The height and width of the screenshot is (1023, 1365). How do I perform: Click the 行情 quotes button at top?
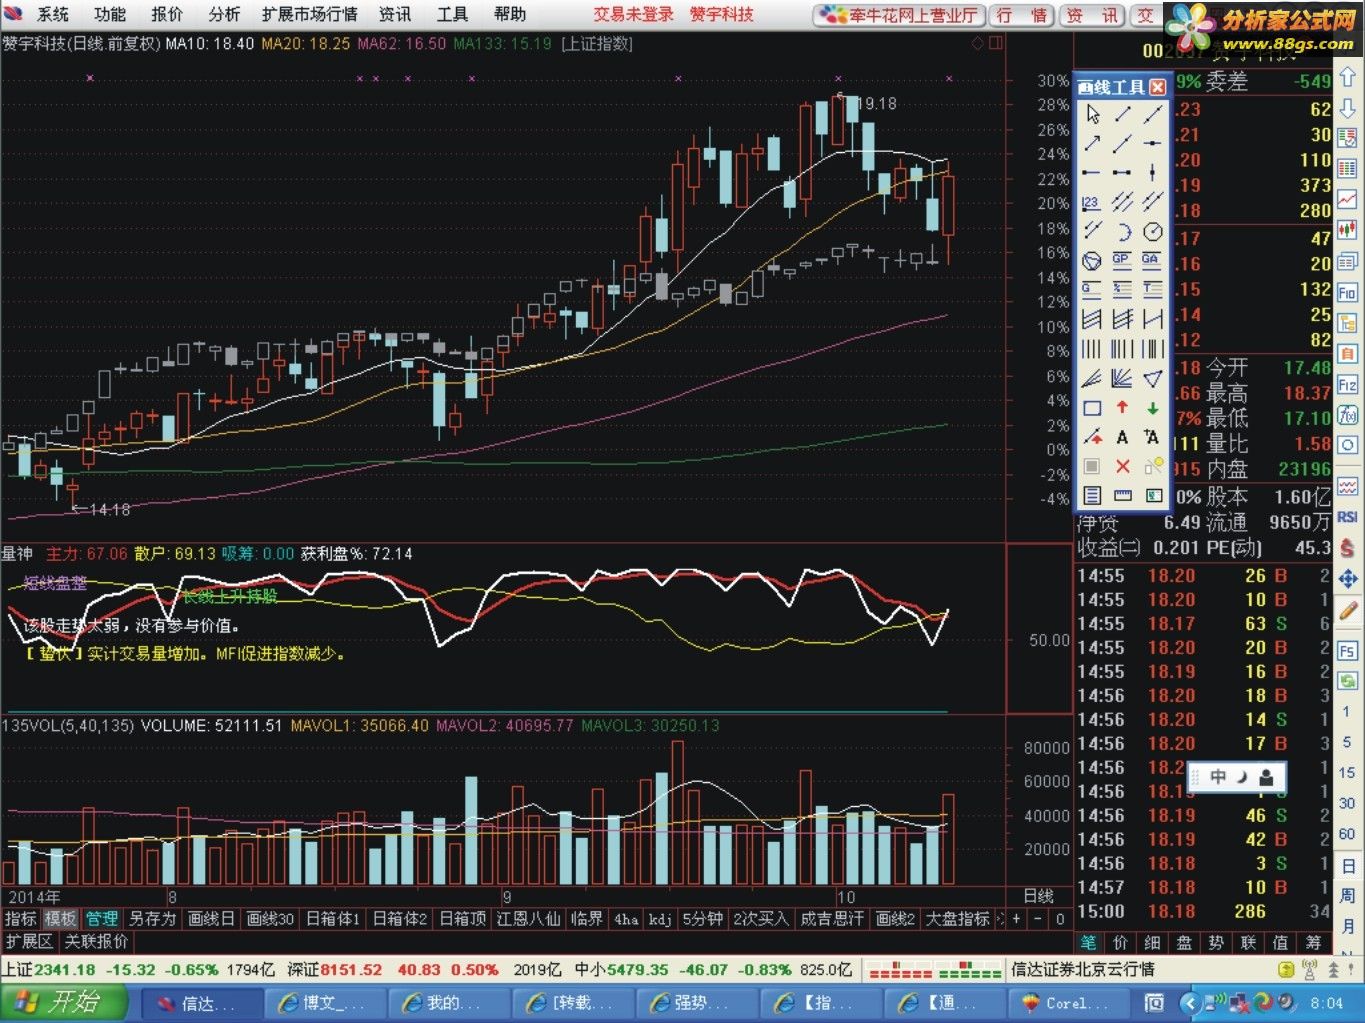click(x=1022, y=15)
